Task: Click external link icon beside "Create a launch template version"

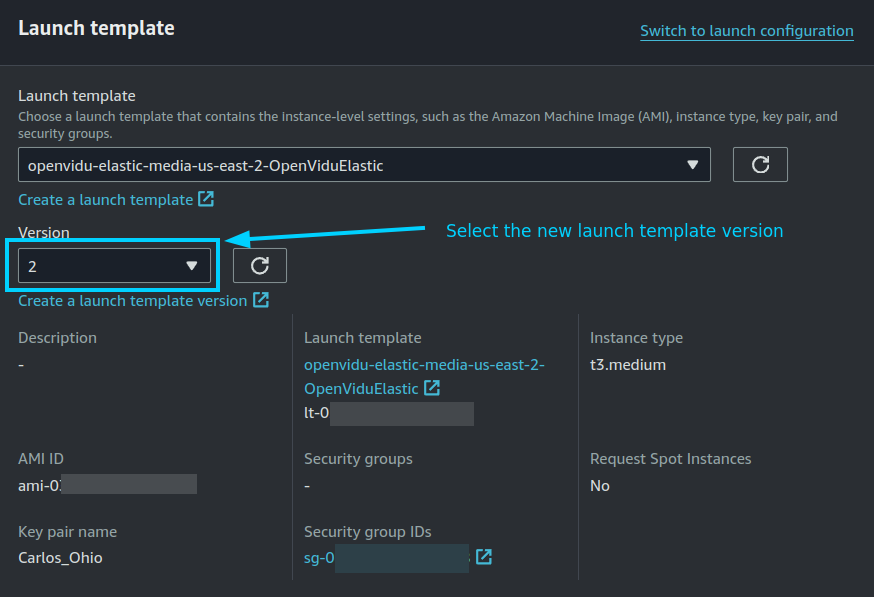Action: pos(261,300)
